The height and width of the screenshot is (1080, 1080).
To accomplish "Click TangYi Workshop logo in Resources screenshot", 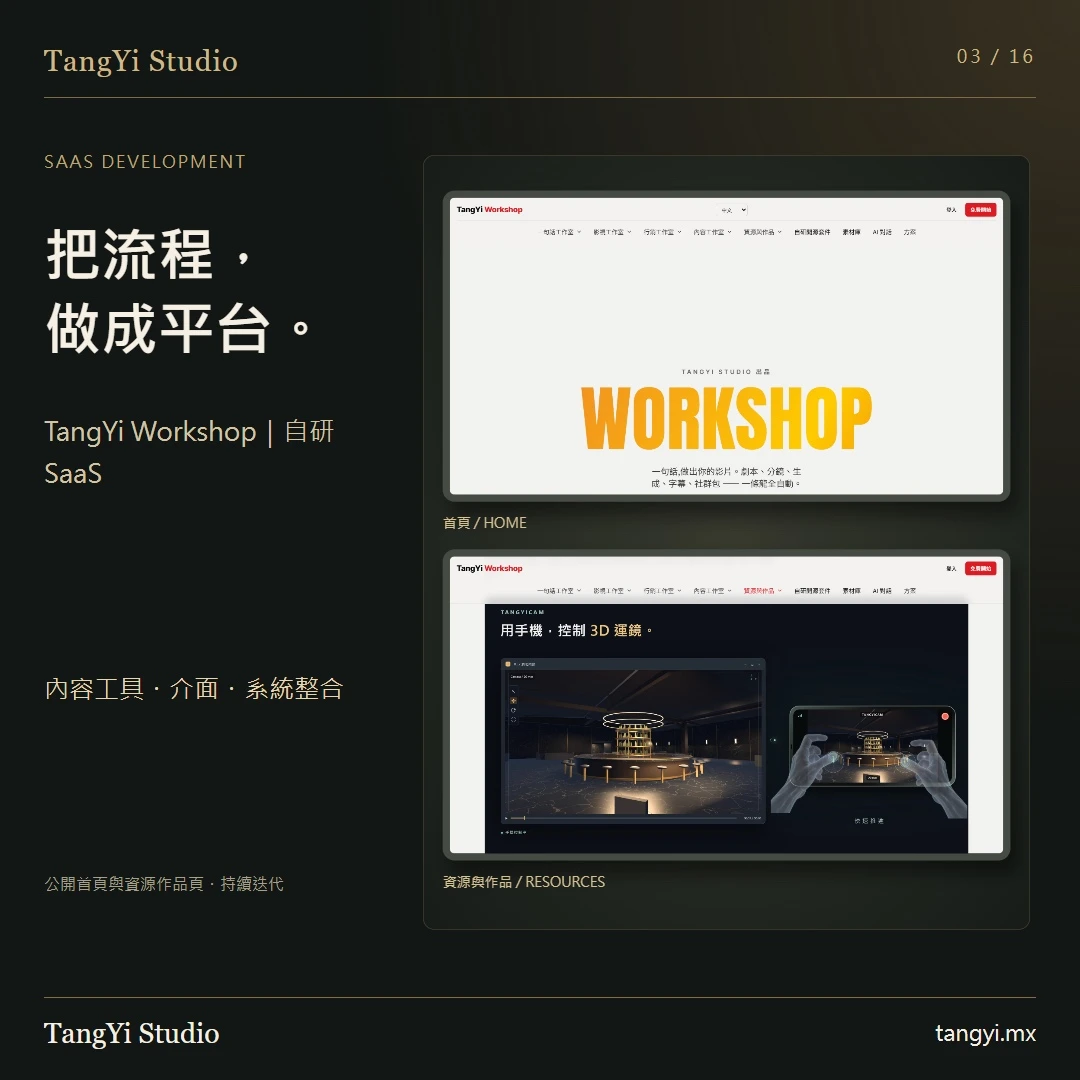I will [489, 568].
